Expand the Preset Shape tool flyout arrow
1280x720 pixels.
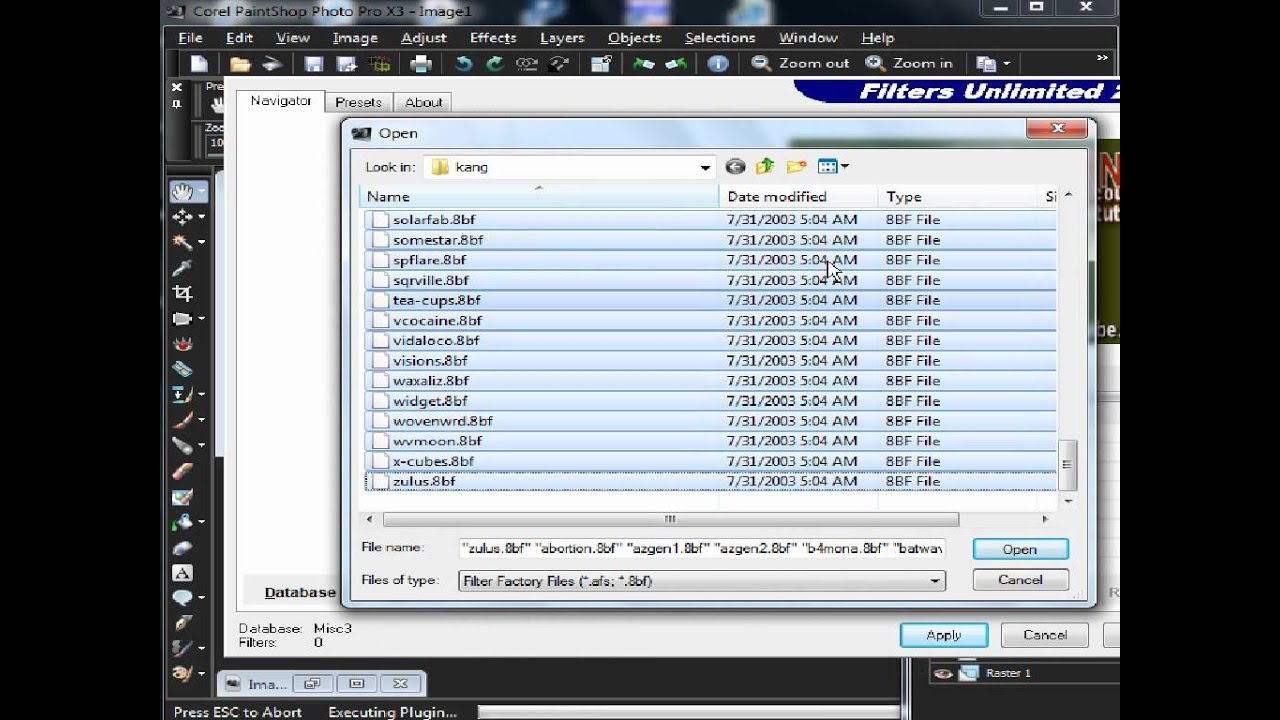[x=201, y=598]
